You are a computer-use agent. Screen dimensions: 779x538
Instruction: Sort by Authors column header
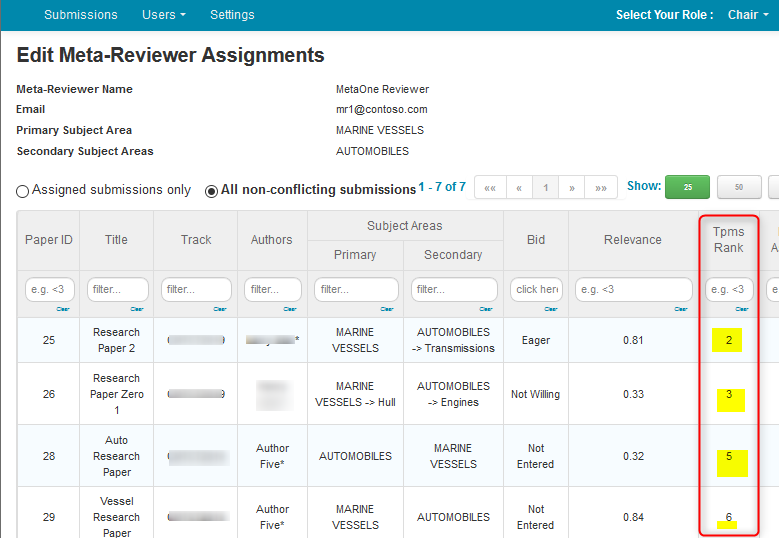point(272,240)
